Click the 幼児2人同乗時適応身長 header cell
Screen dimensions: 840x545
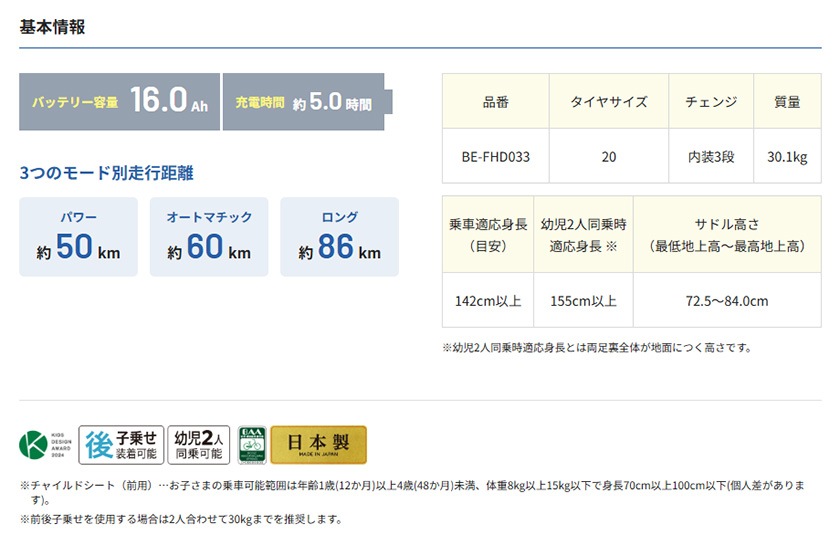tap(582, 235)
